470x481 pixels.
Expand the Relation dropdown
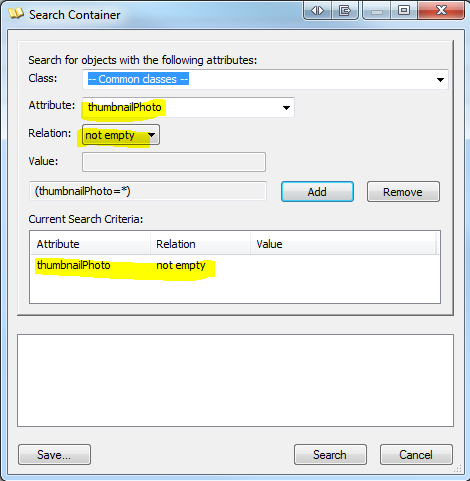[121, 135]
